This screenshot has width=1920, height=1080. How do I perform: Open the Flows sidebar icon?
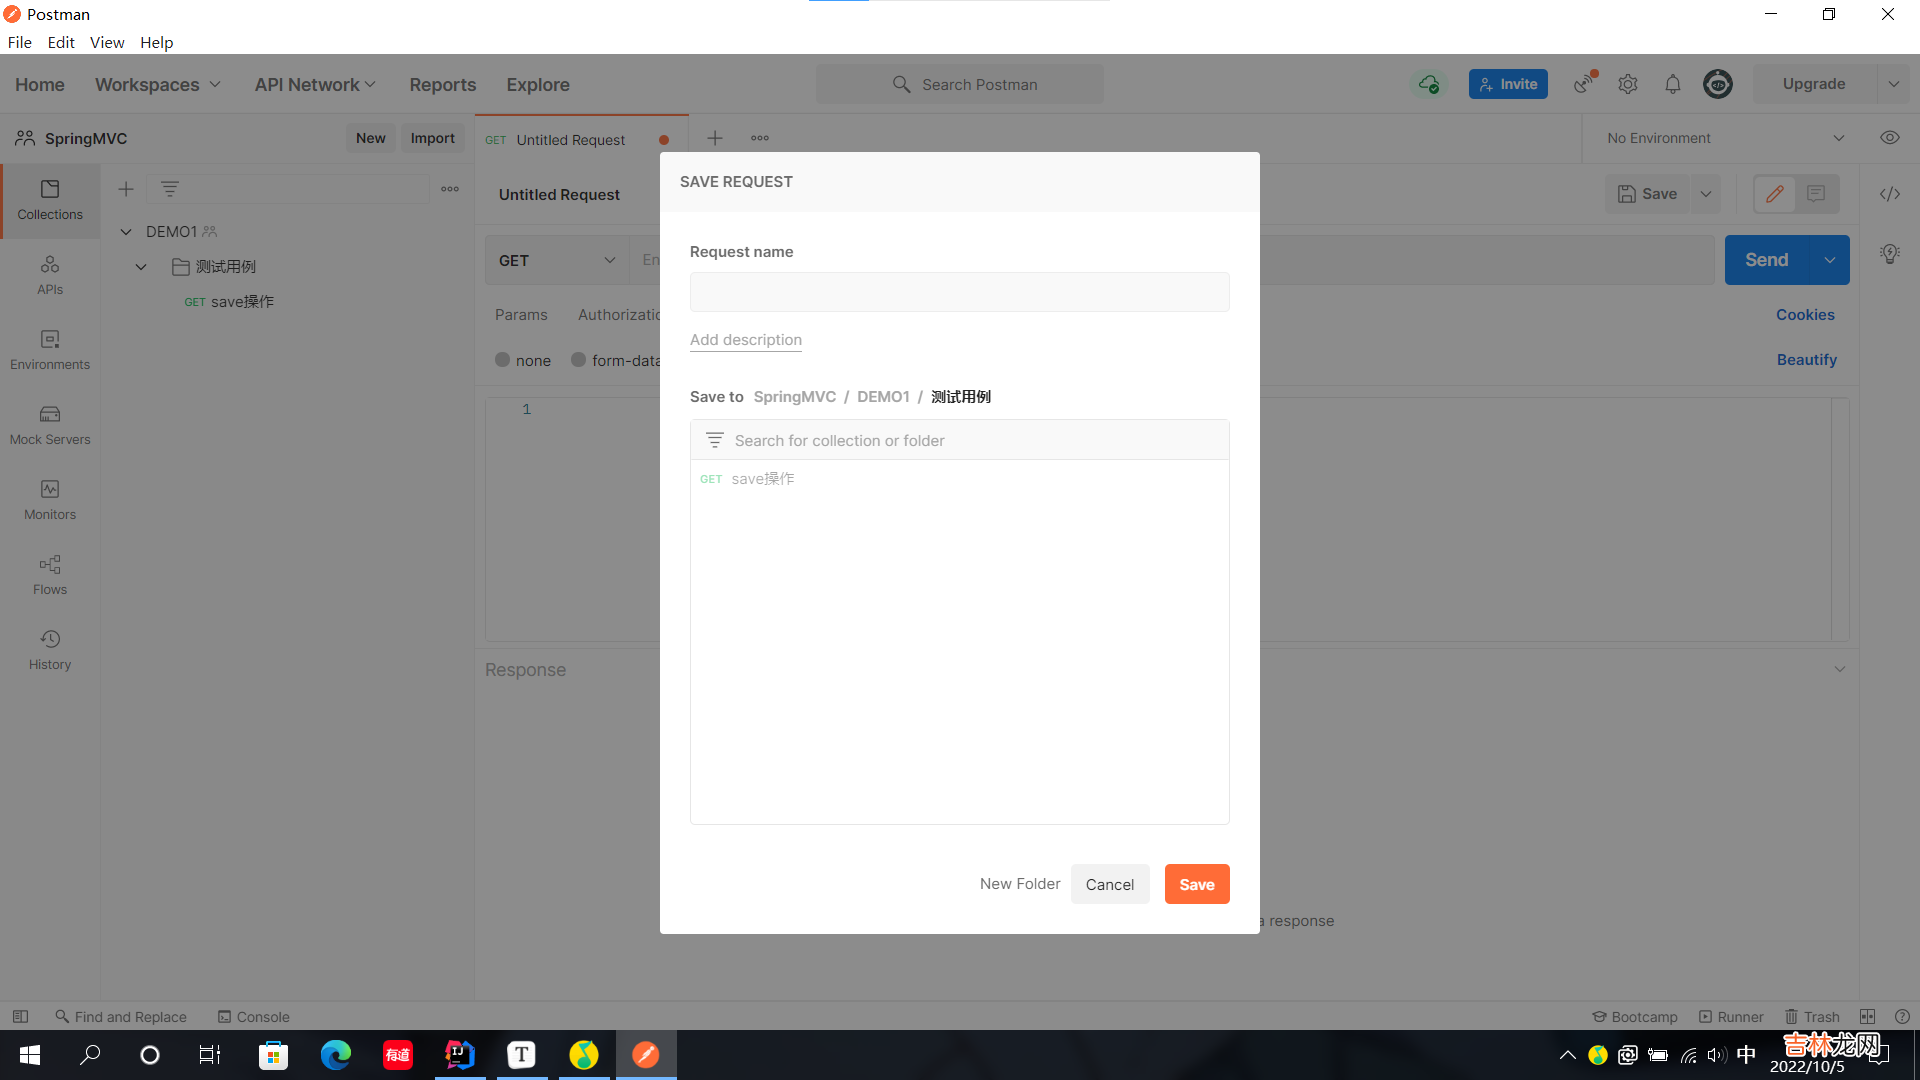[x=50, y=574]
